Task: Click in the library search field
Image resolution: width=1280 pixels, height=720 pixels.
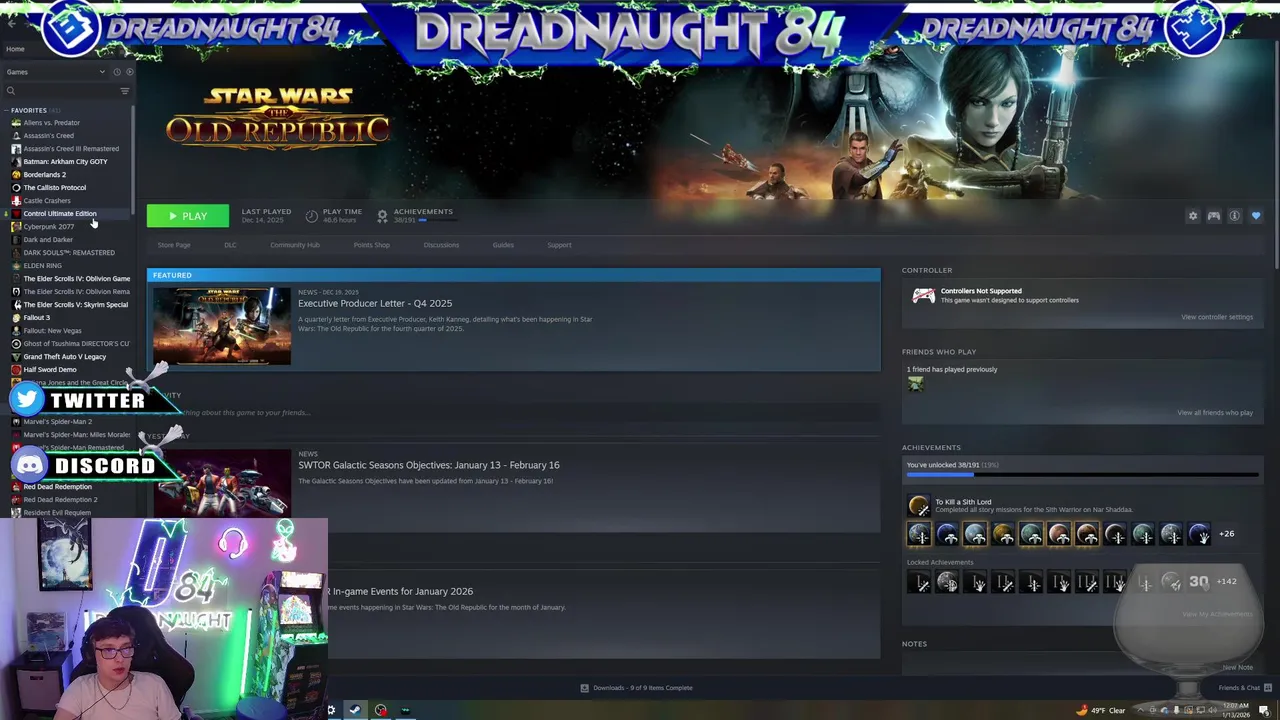Action: pos(66,91)
